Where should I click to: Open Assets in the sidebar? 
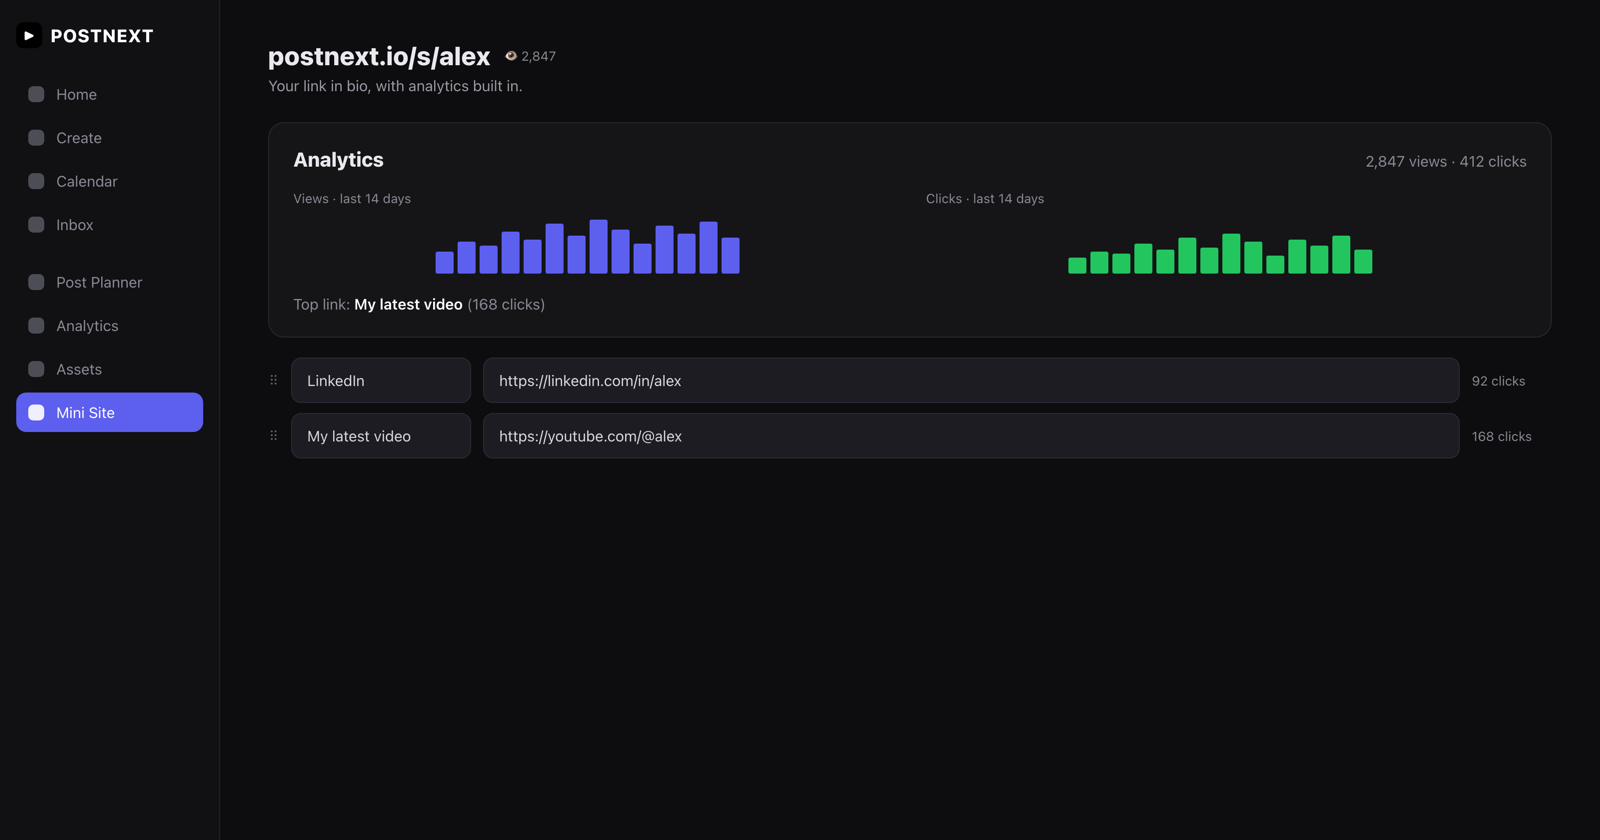click(109, 369)
